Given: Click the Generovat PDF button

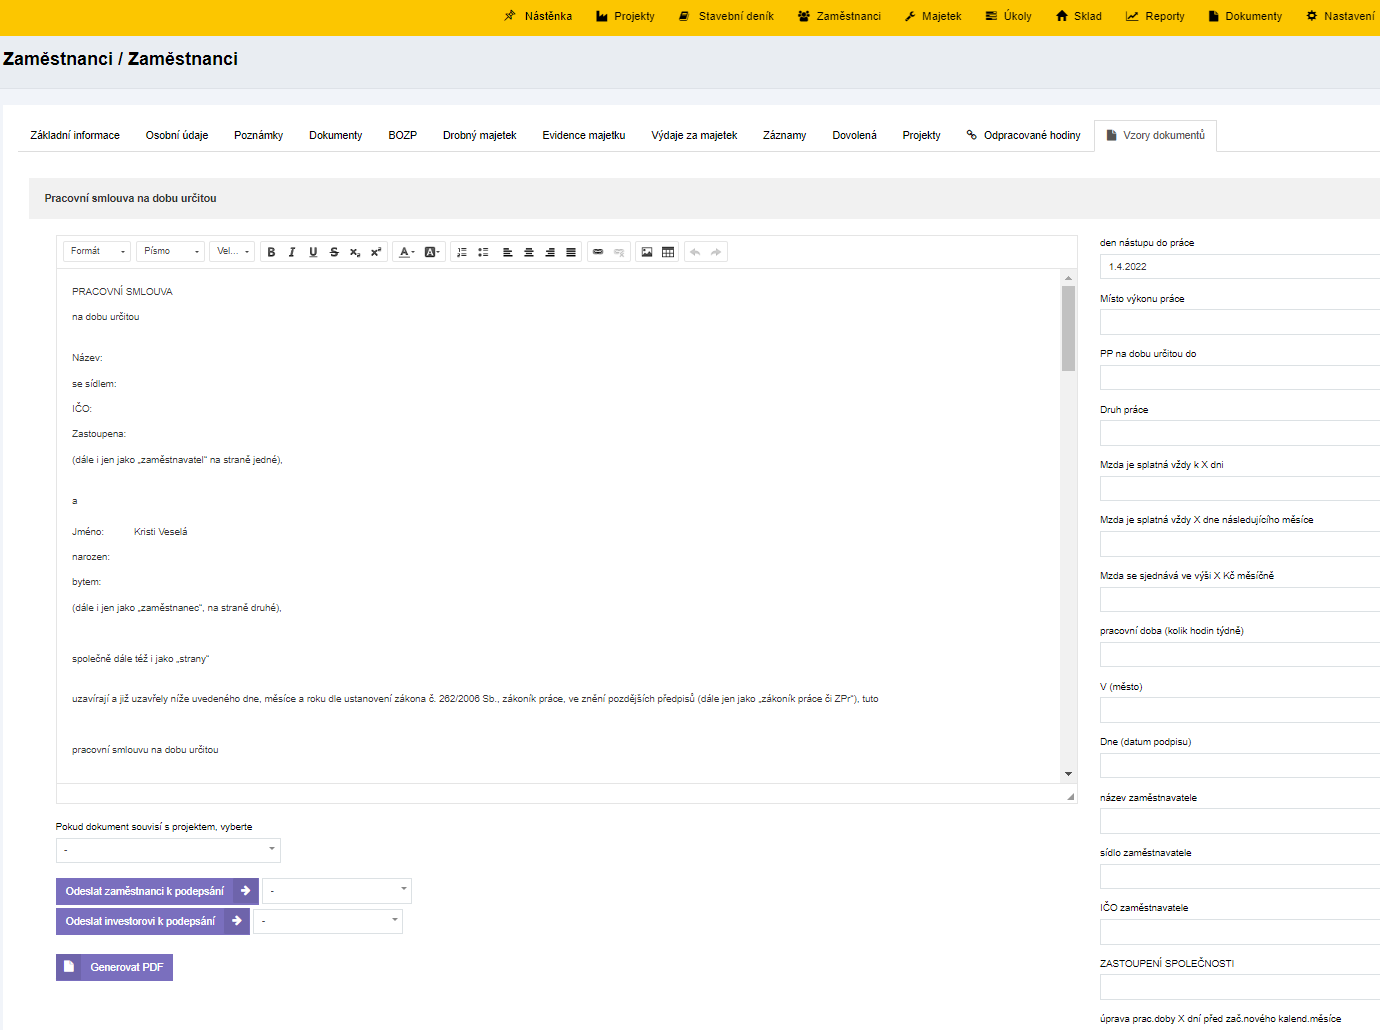Looking at the screenshot, I should click(x=114, y=967).
